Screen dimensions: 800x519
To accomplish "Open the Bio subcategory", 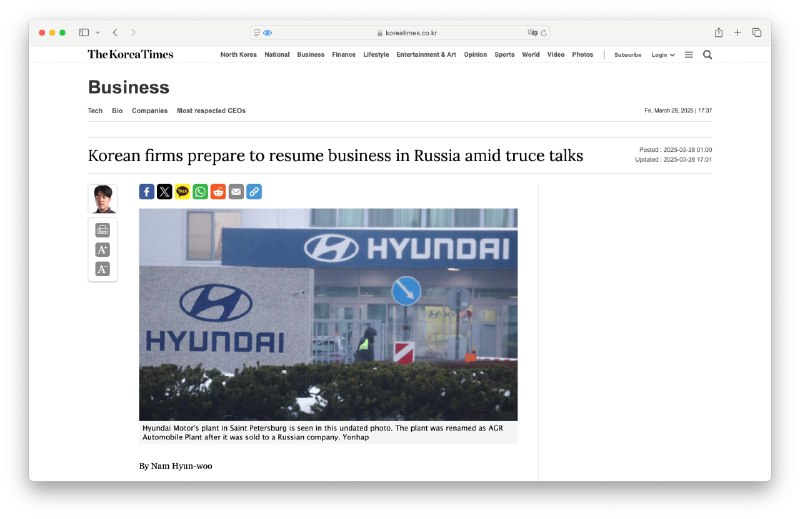I will pyautogui.click(x=117, y=111).
